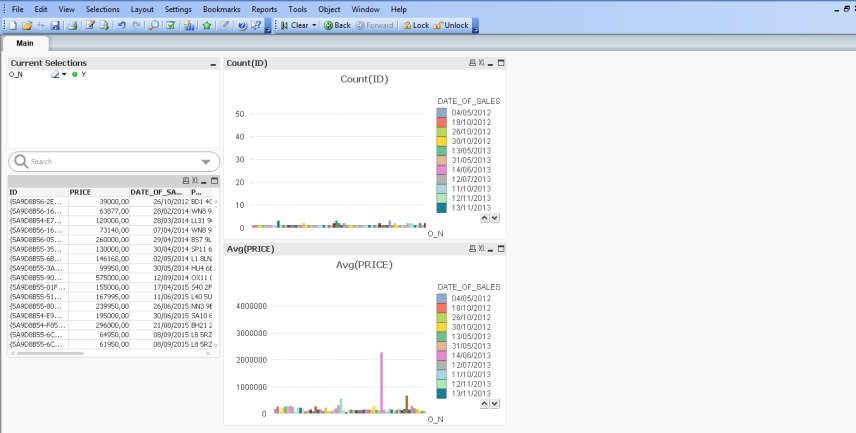Viewport: 856px width, 433px height.
Task: Add a bookmark with the green star
Action: click(x=207, y=25)
